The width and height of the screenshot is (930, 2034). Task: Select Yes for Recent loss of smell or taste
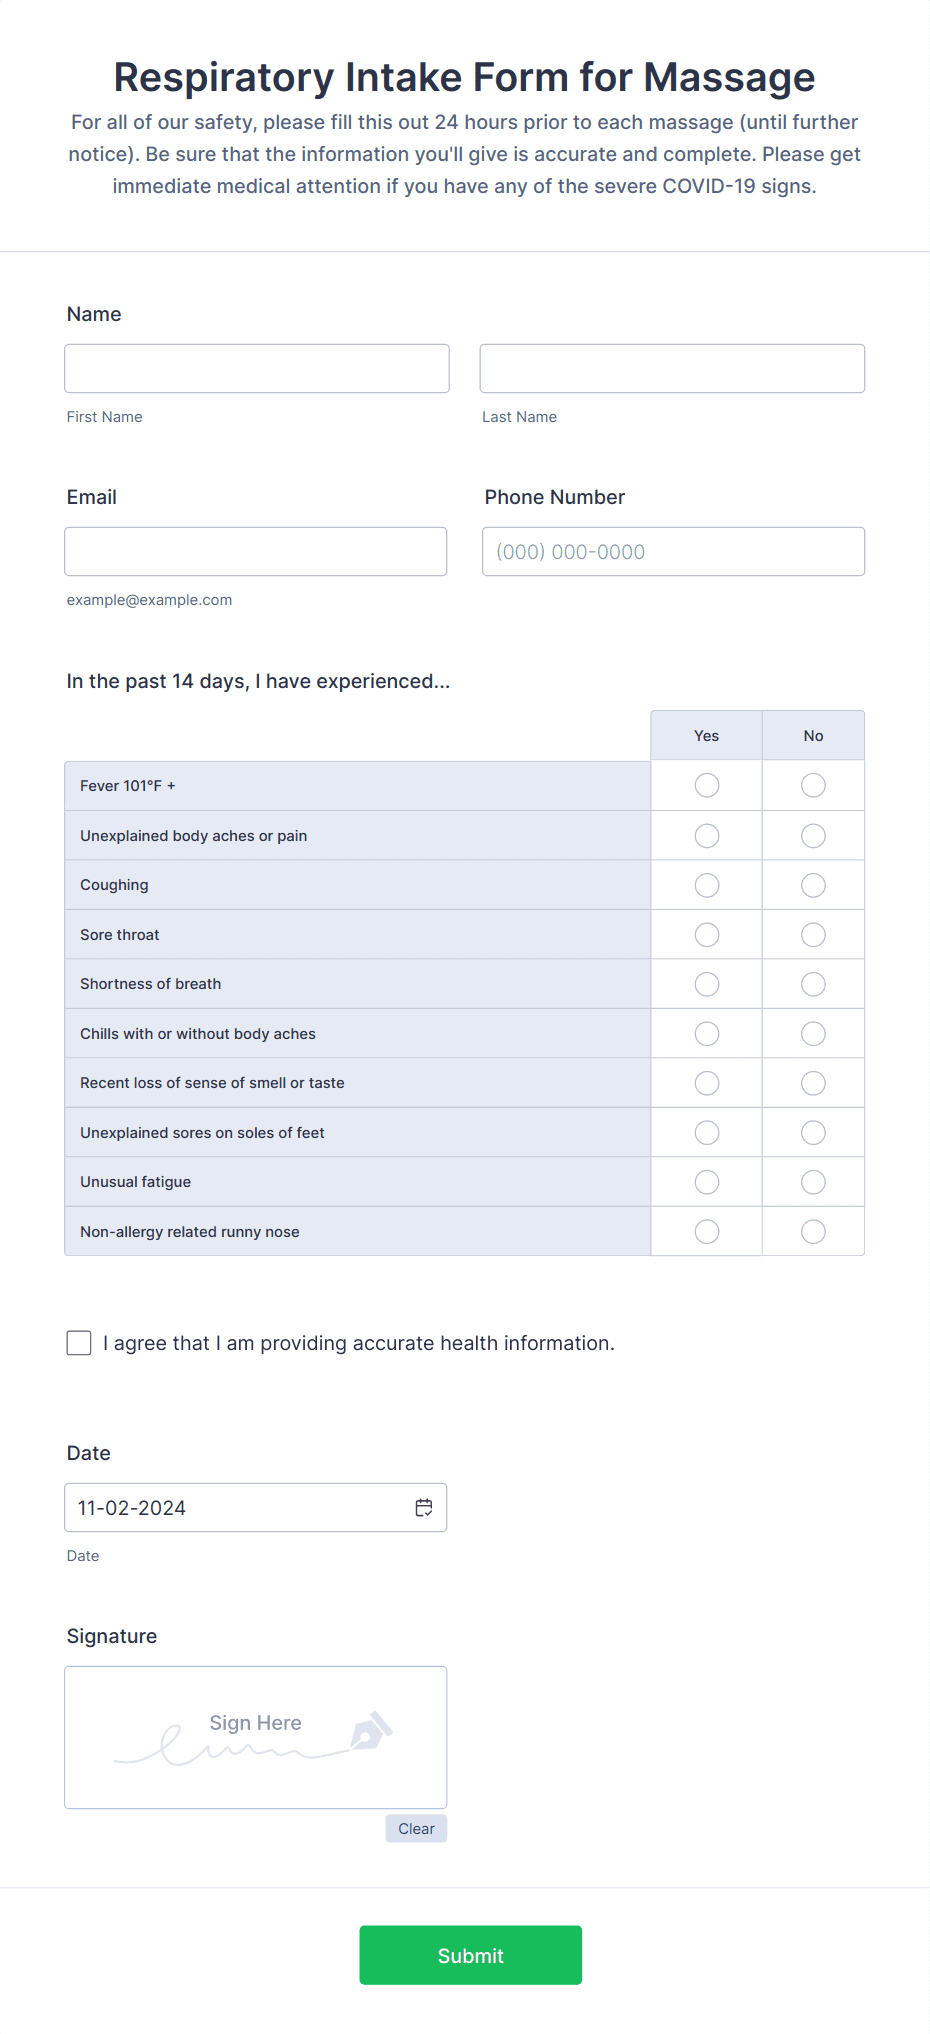707,1083
